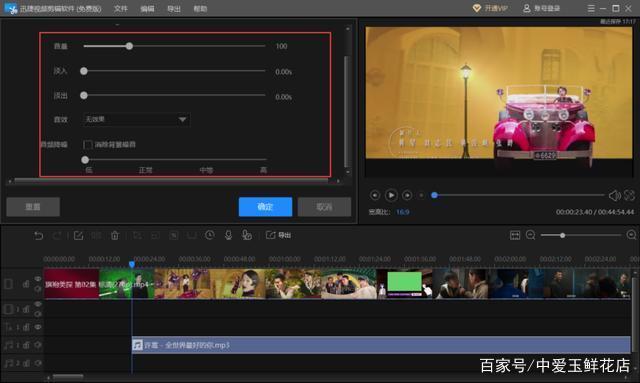The width and height of the screenshot is (640, 383).
Task: Open the edit clip pencil icon
Action: [x=78, y=235]
